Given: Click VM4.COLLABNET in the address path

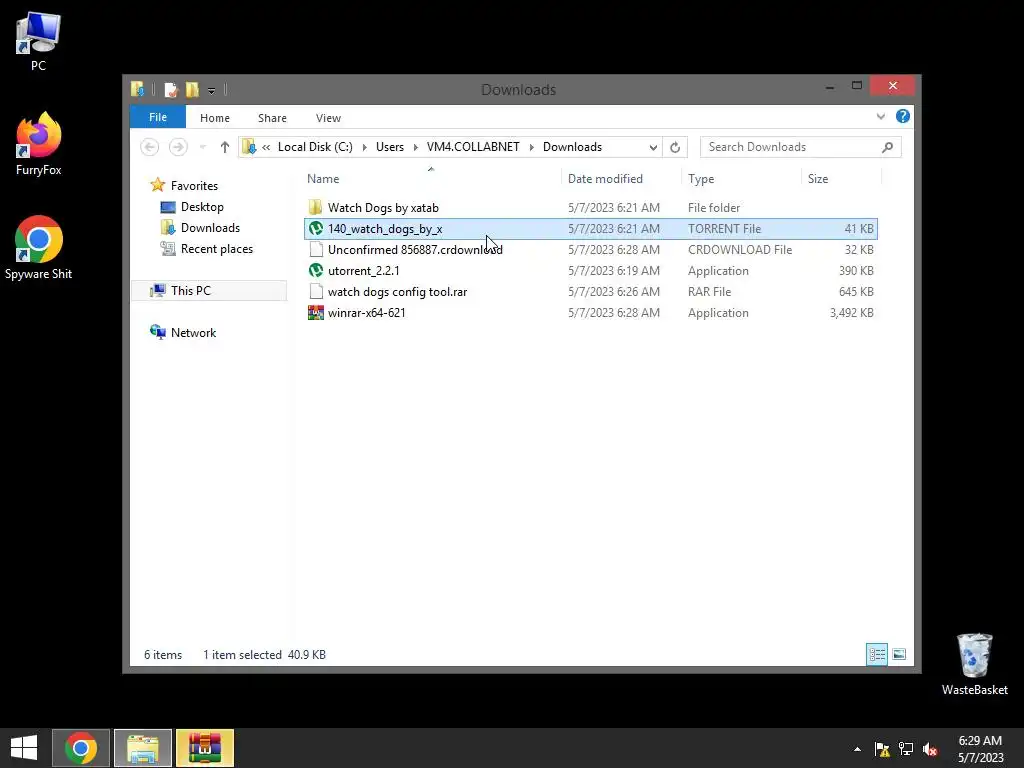Looking at the screenshot, I should click(473, 147).
